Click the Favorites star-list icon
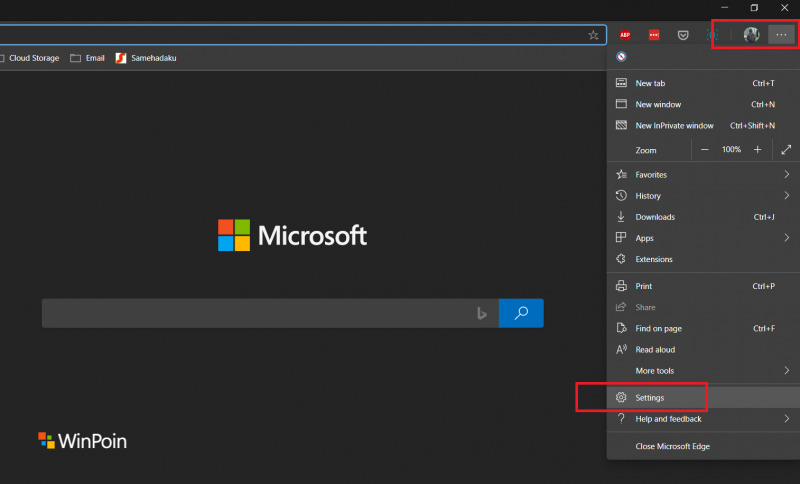 [x=621, y=174]
